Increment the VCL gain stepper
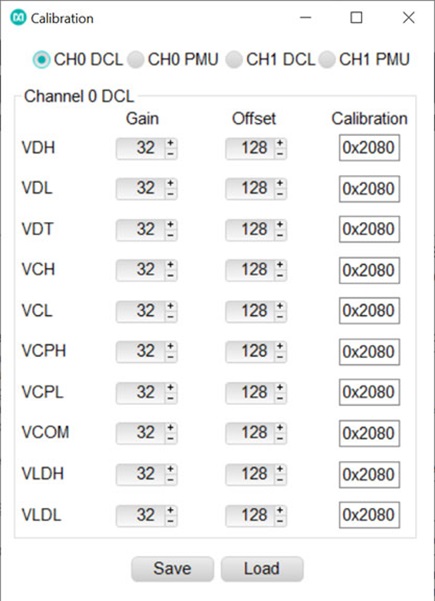Image resolution: width=435 pixels, height=601 pixels. coord(171,306)
